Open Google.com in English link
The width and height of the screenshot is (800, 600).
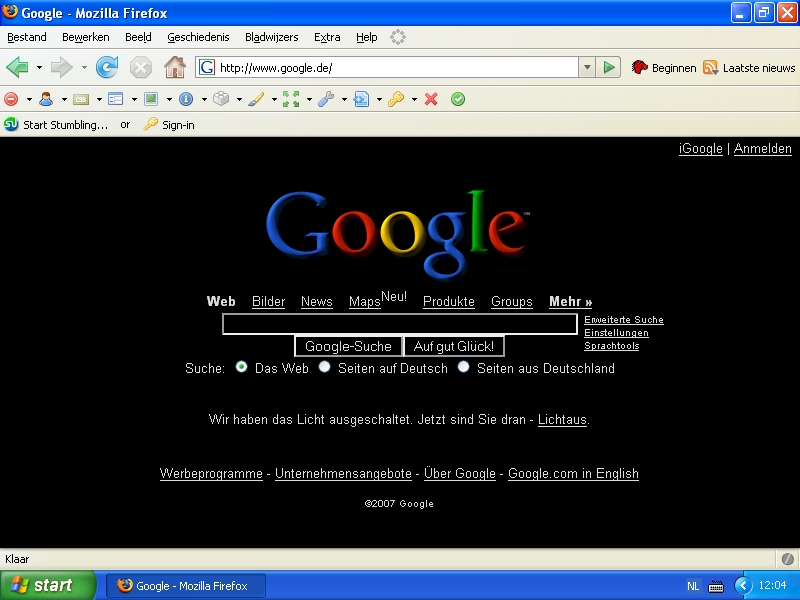pos(573,473)
